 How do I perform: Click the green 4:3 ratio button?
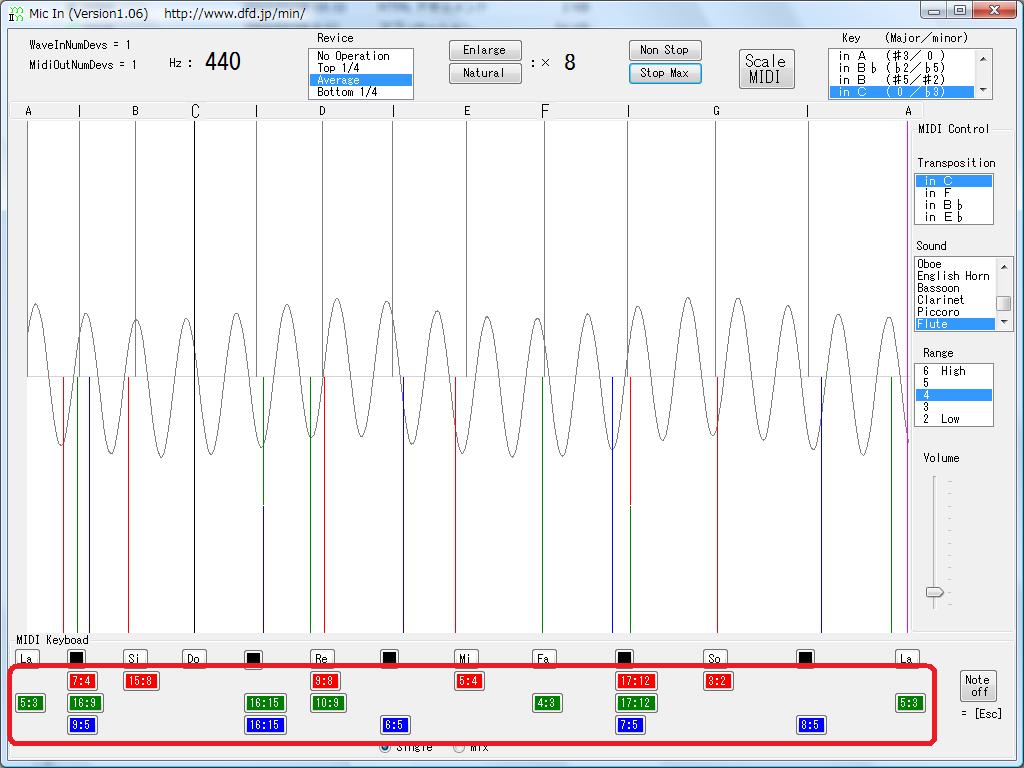click(547, 703)
